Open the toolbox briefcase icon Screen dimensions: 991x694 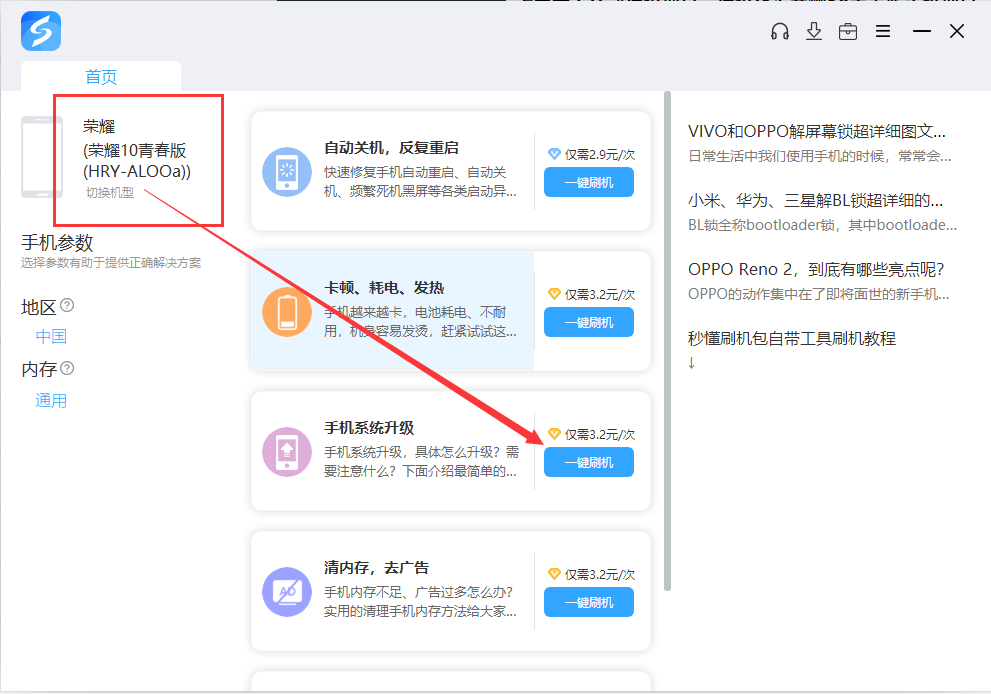[x=848, y=31]
